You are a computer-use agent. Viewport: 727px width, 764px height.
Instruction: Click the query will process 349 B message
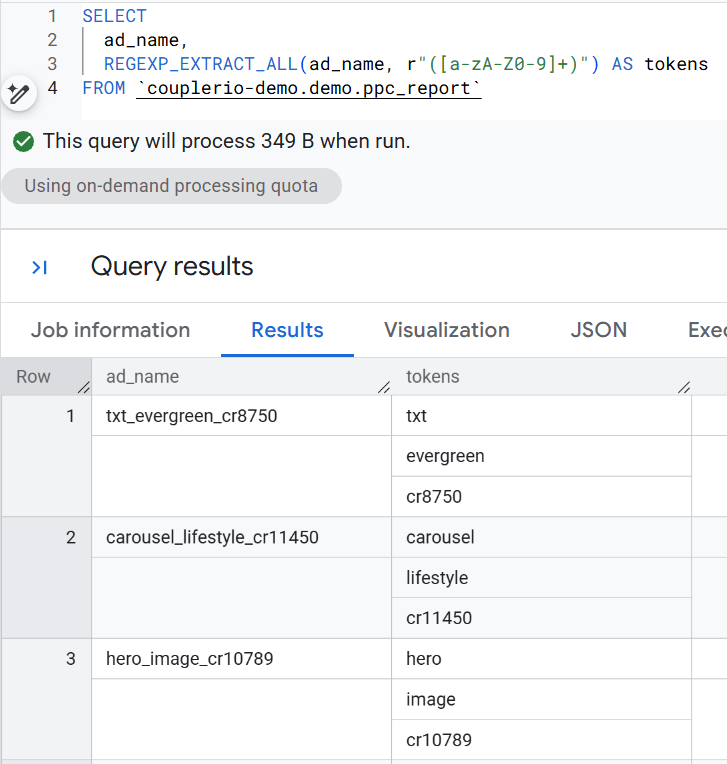227,141
